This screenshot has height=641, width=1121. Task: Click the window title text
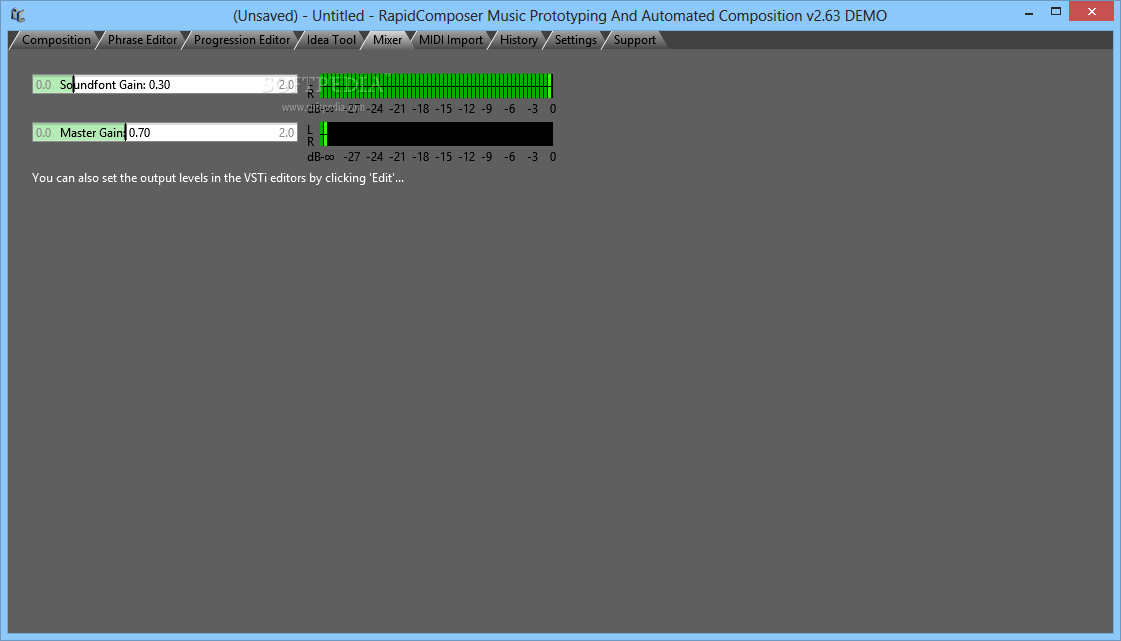[560, 16]
